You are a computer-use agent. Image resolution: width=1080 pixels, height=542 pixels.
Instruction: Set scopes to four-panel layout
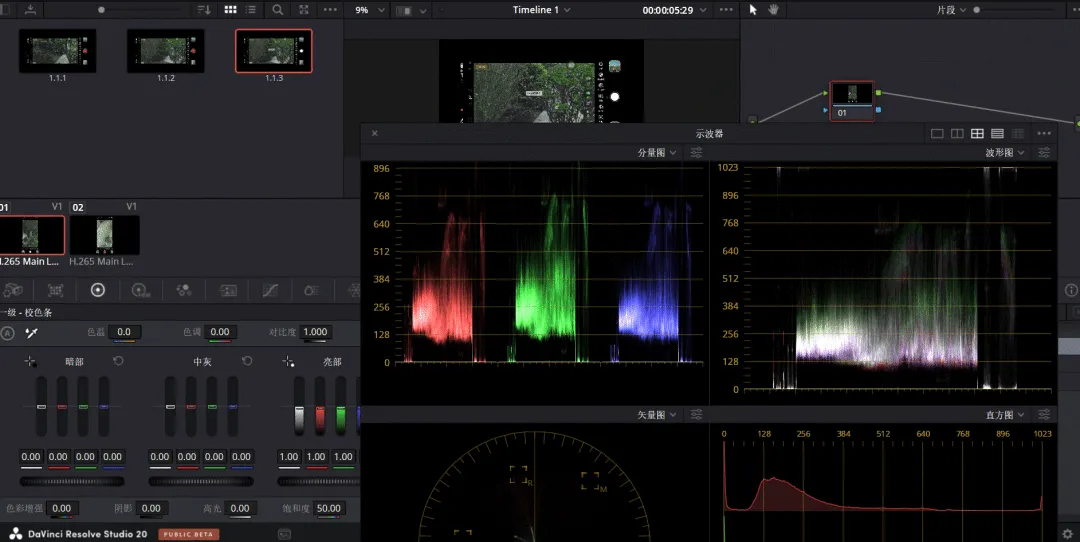coord(977,133)
